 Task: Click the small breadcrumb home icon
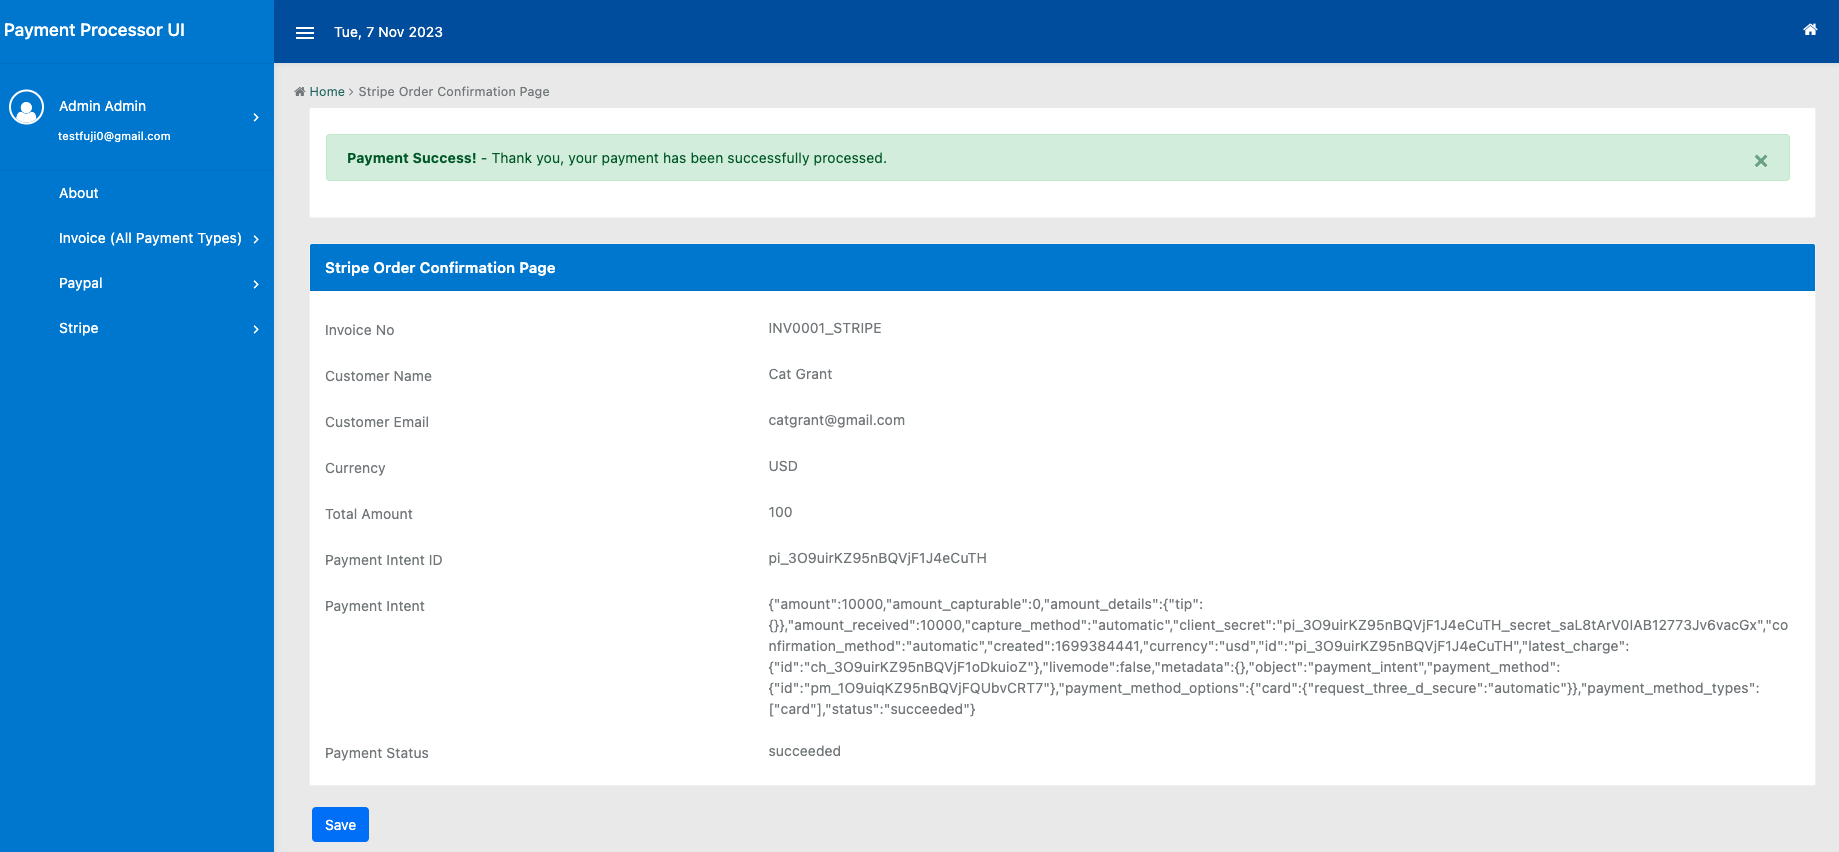point(299,92)
